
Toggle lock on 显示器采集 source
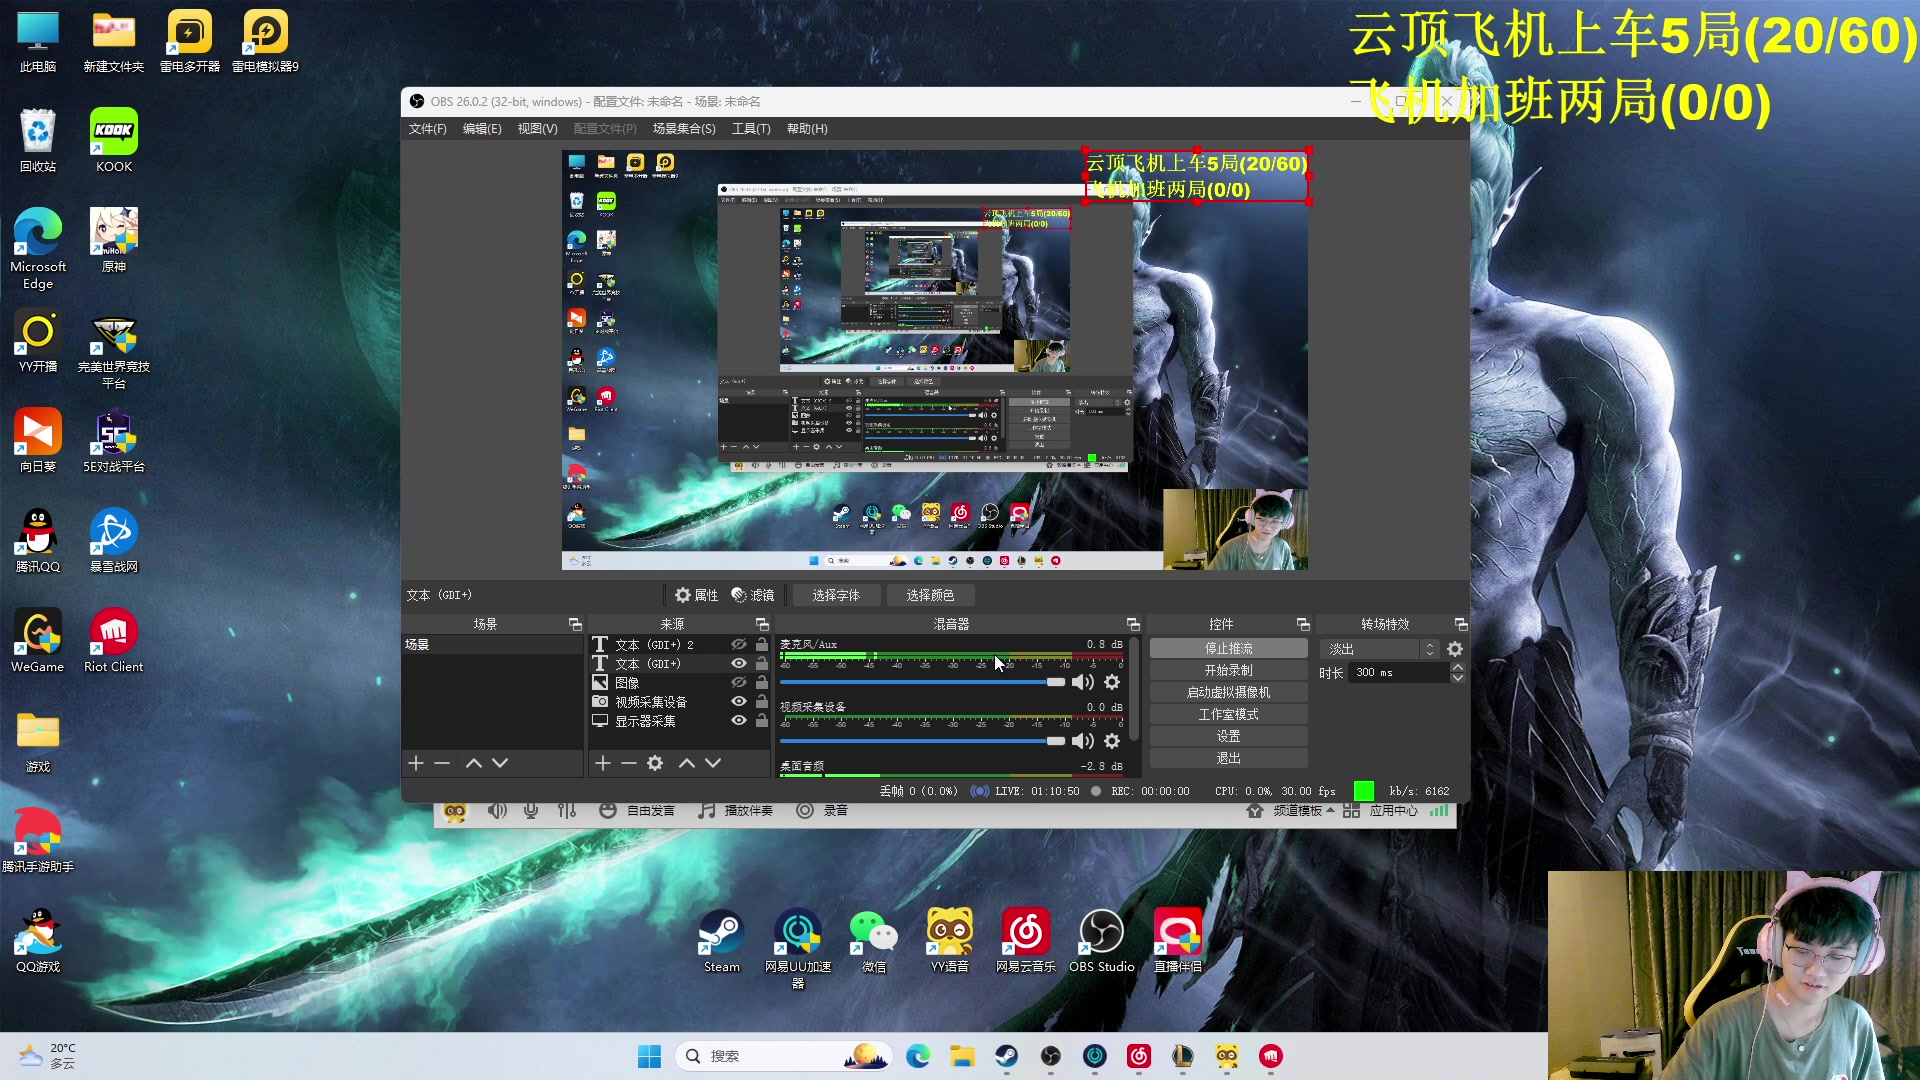pos(762,721)
